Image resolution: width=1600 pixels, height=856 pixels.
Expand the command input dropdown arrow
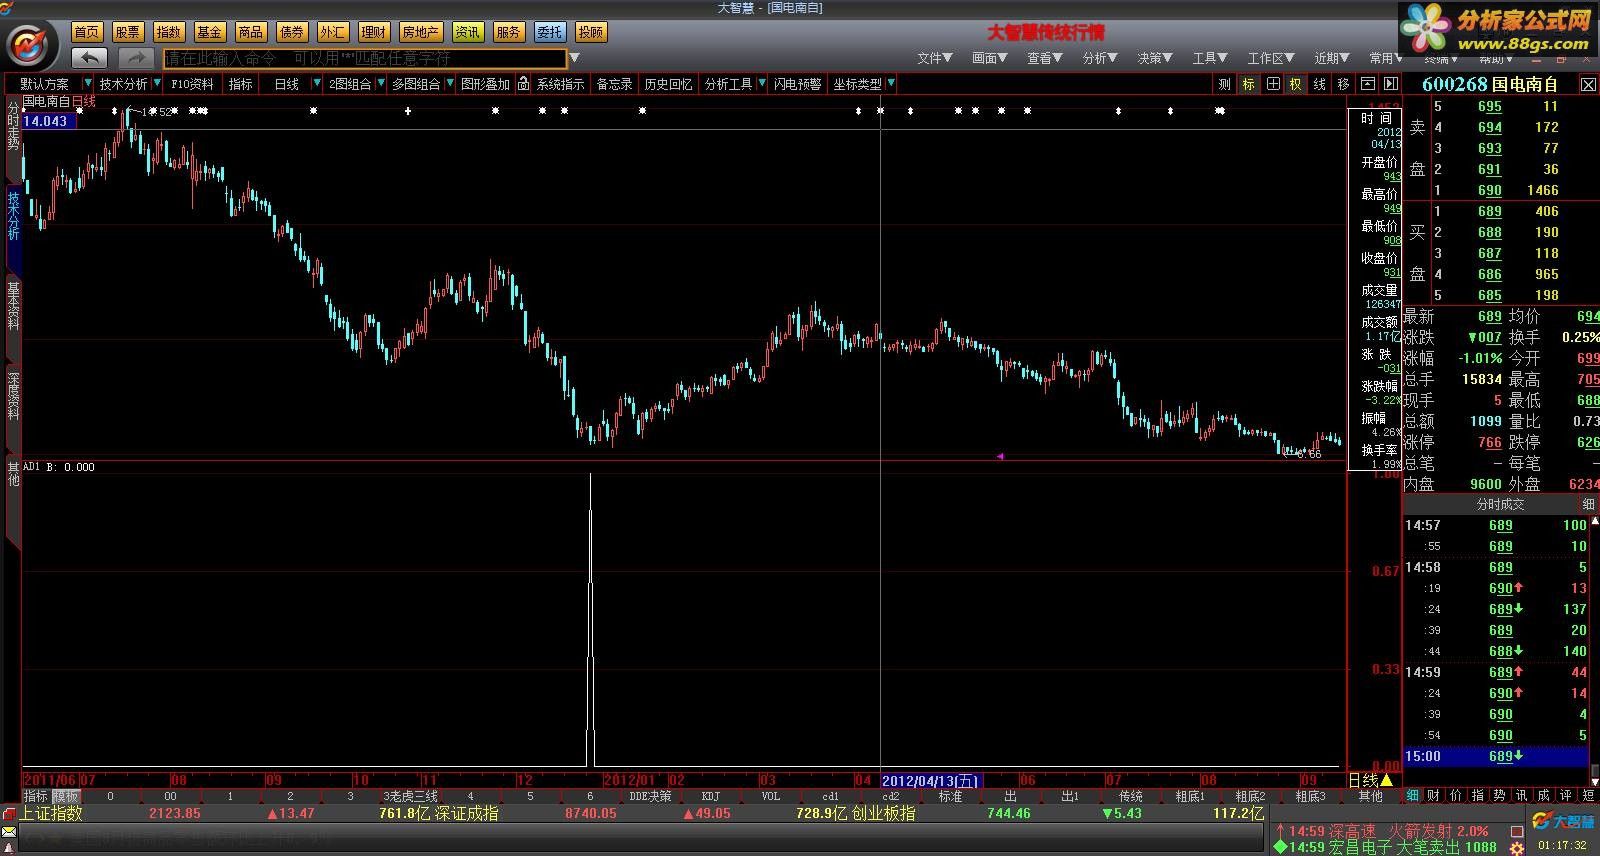coord(574,58)
